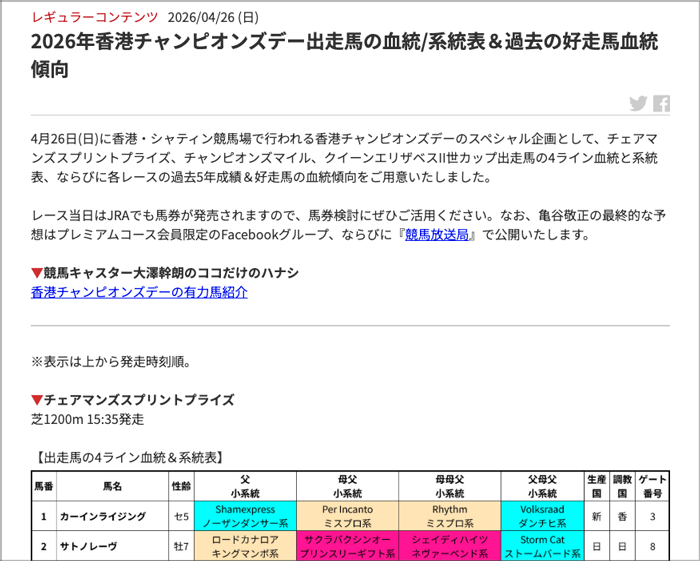Click the 【出走馬の4ライン血統＆系統表】 caption
Viewport: 700px width, 561px height.
[129, 457]
